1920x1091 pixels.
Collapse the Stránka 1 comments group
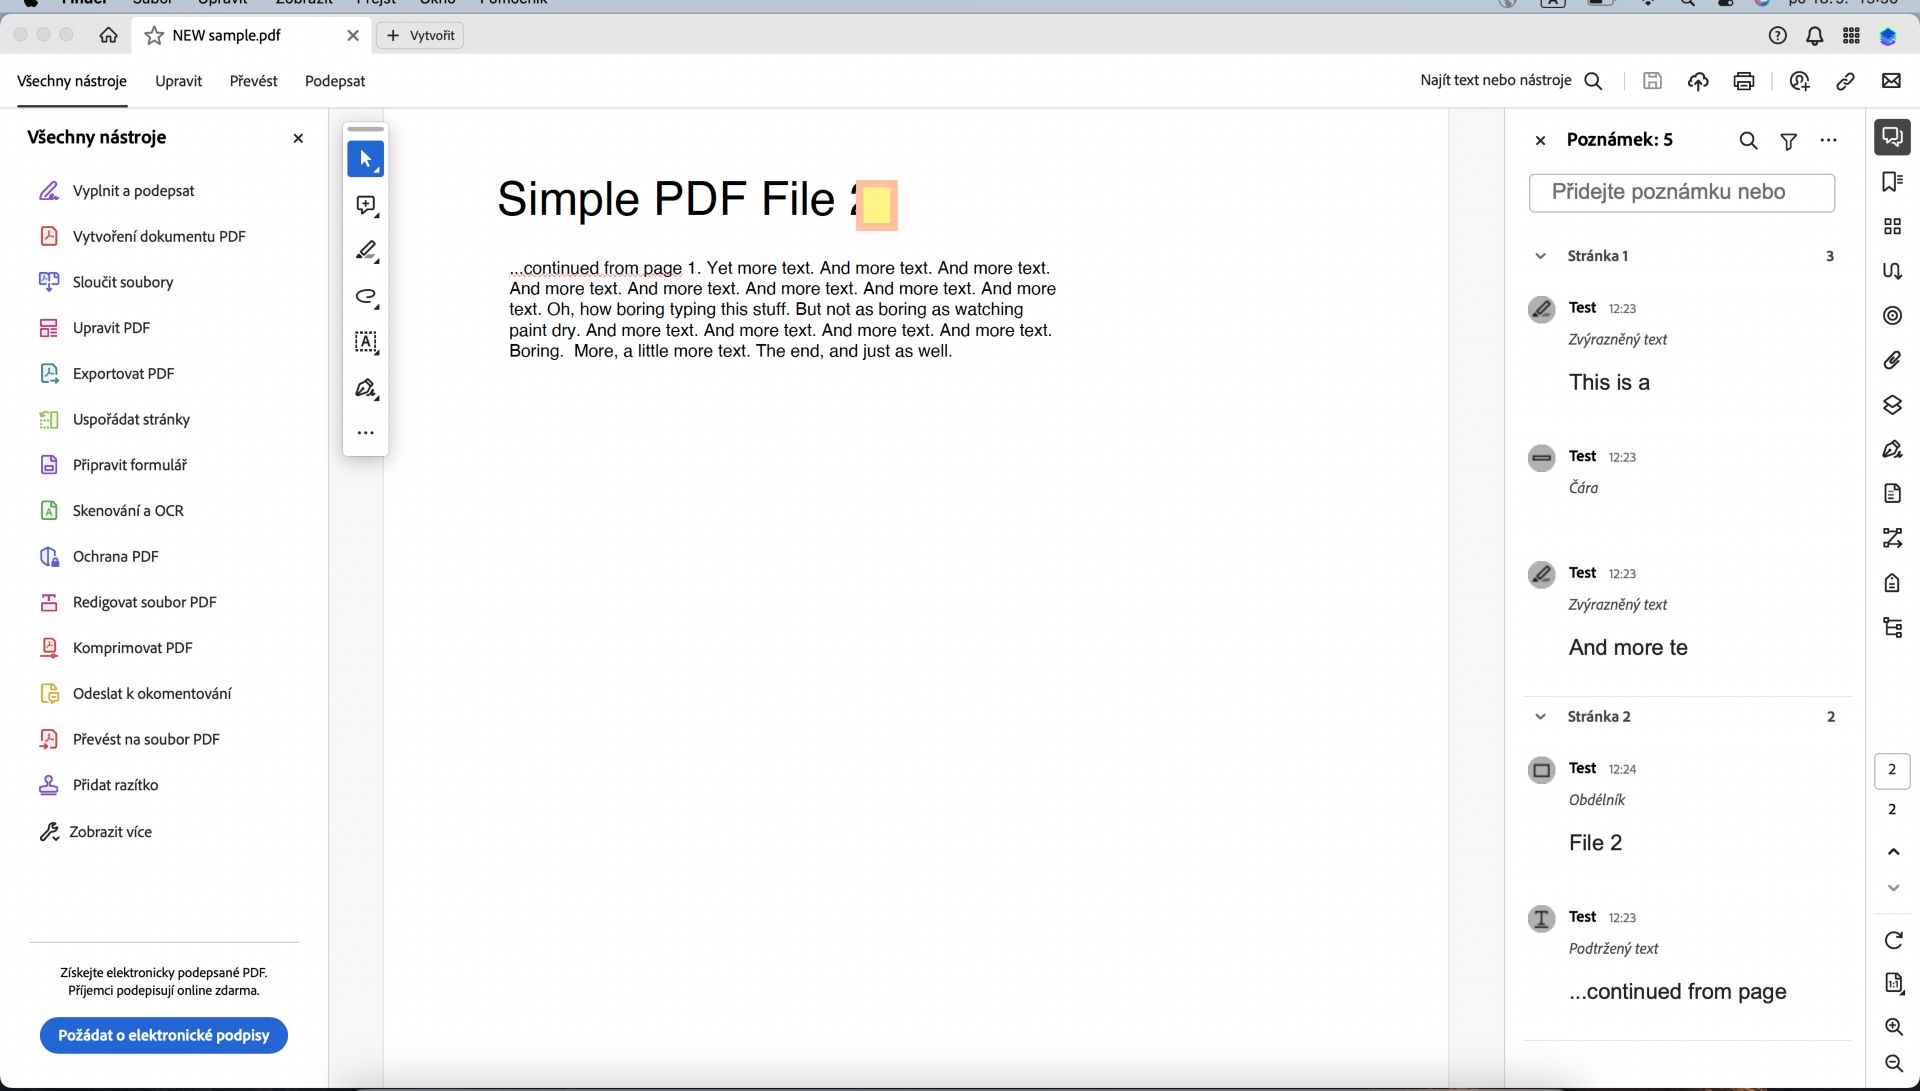tap(1540, 256)
